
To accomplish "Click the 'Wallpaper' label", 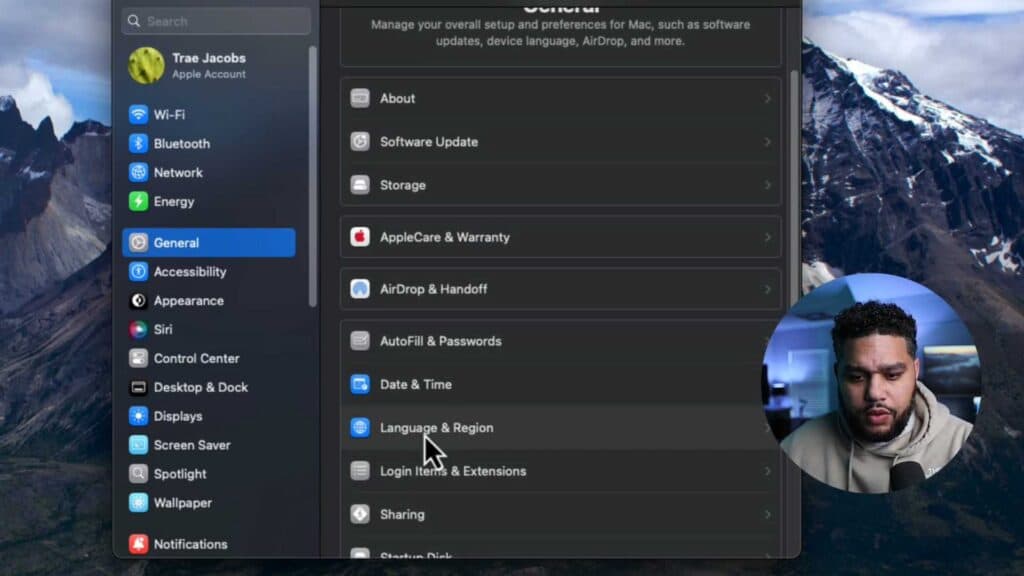I will point(183,503).
